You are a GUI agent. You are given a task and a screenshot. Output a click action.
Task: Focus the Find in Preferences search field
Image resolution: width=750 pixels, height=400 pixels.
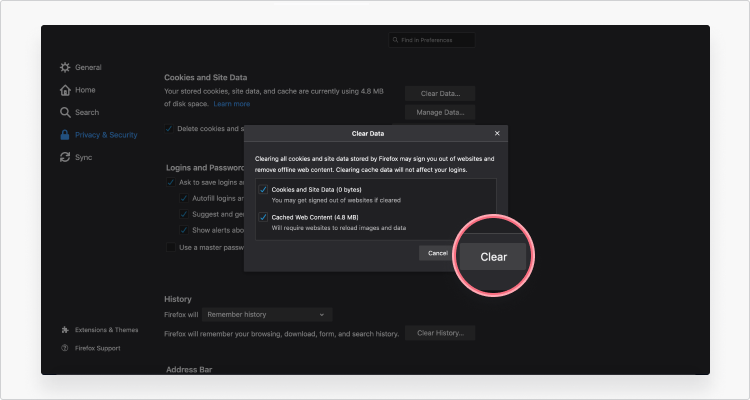pyautogui.click(x=432, y=40)
